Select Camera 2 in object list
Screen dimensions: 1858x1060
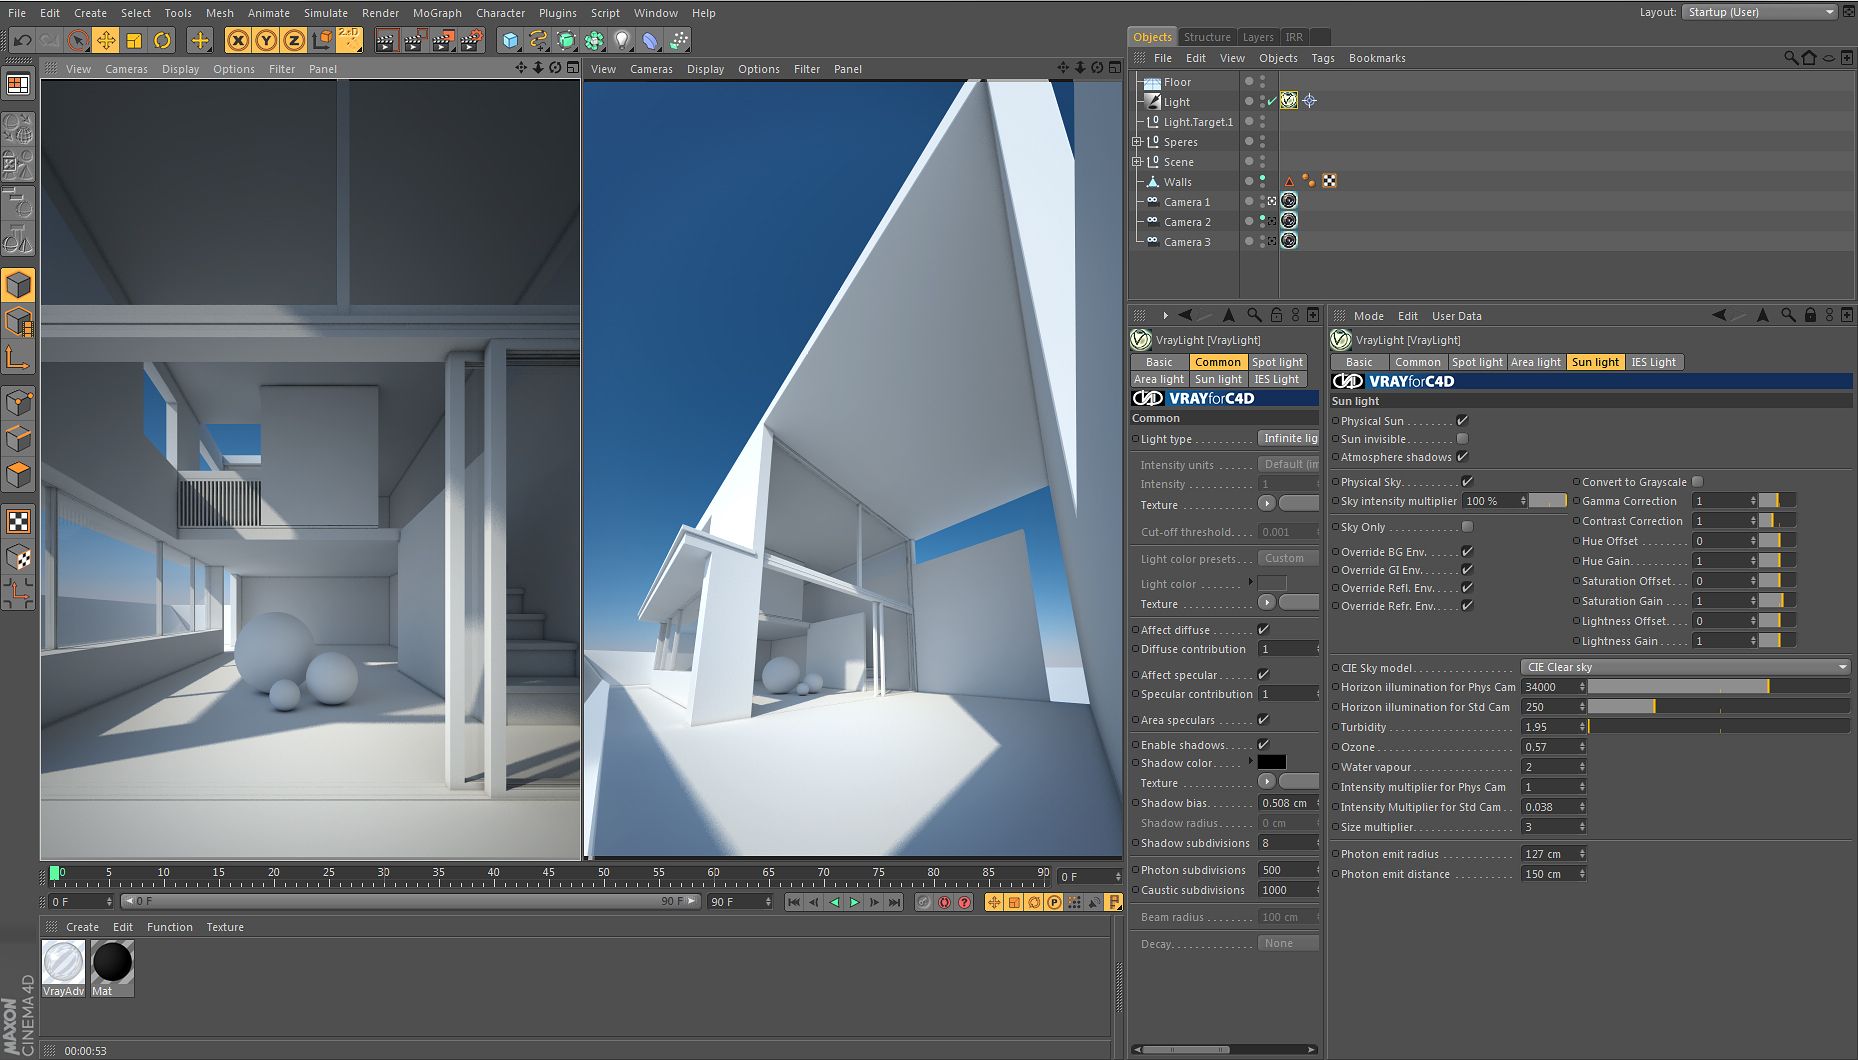[1186, 222]
